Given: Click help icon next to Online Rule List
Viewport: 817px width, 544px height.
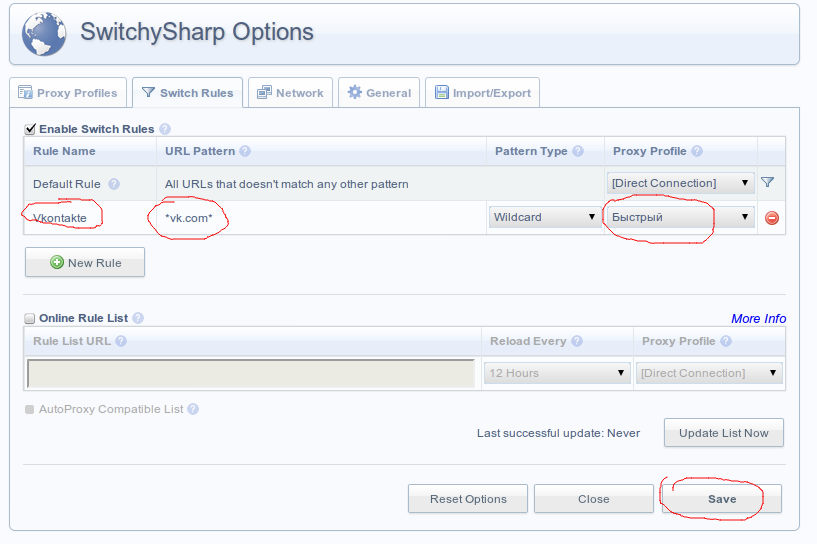Looking at the screenshot, I should click(x=138, y=318).
